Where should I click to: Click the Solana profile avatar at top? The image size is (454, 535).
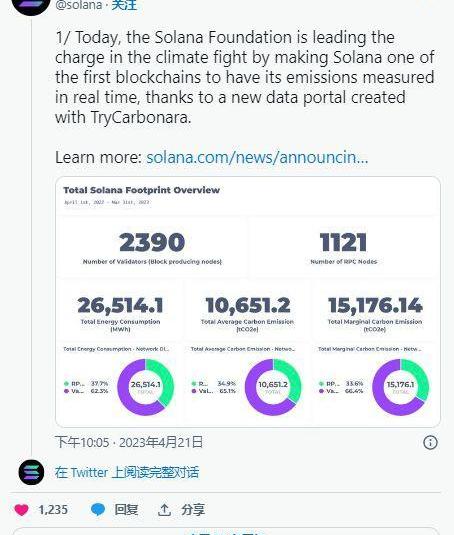click(31, 5)
